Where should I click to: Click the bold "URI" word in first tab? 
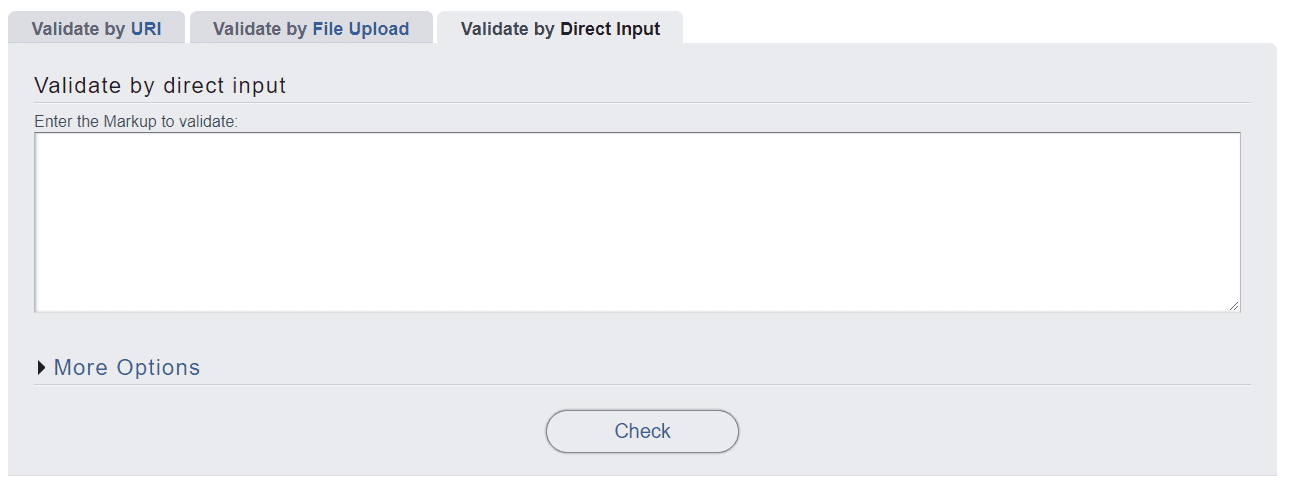[146, 29]
